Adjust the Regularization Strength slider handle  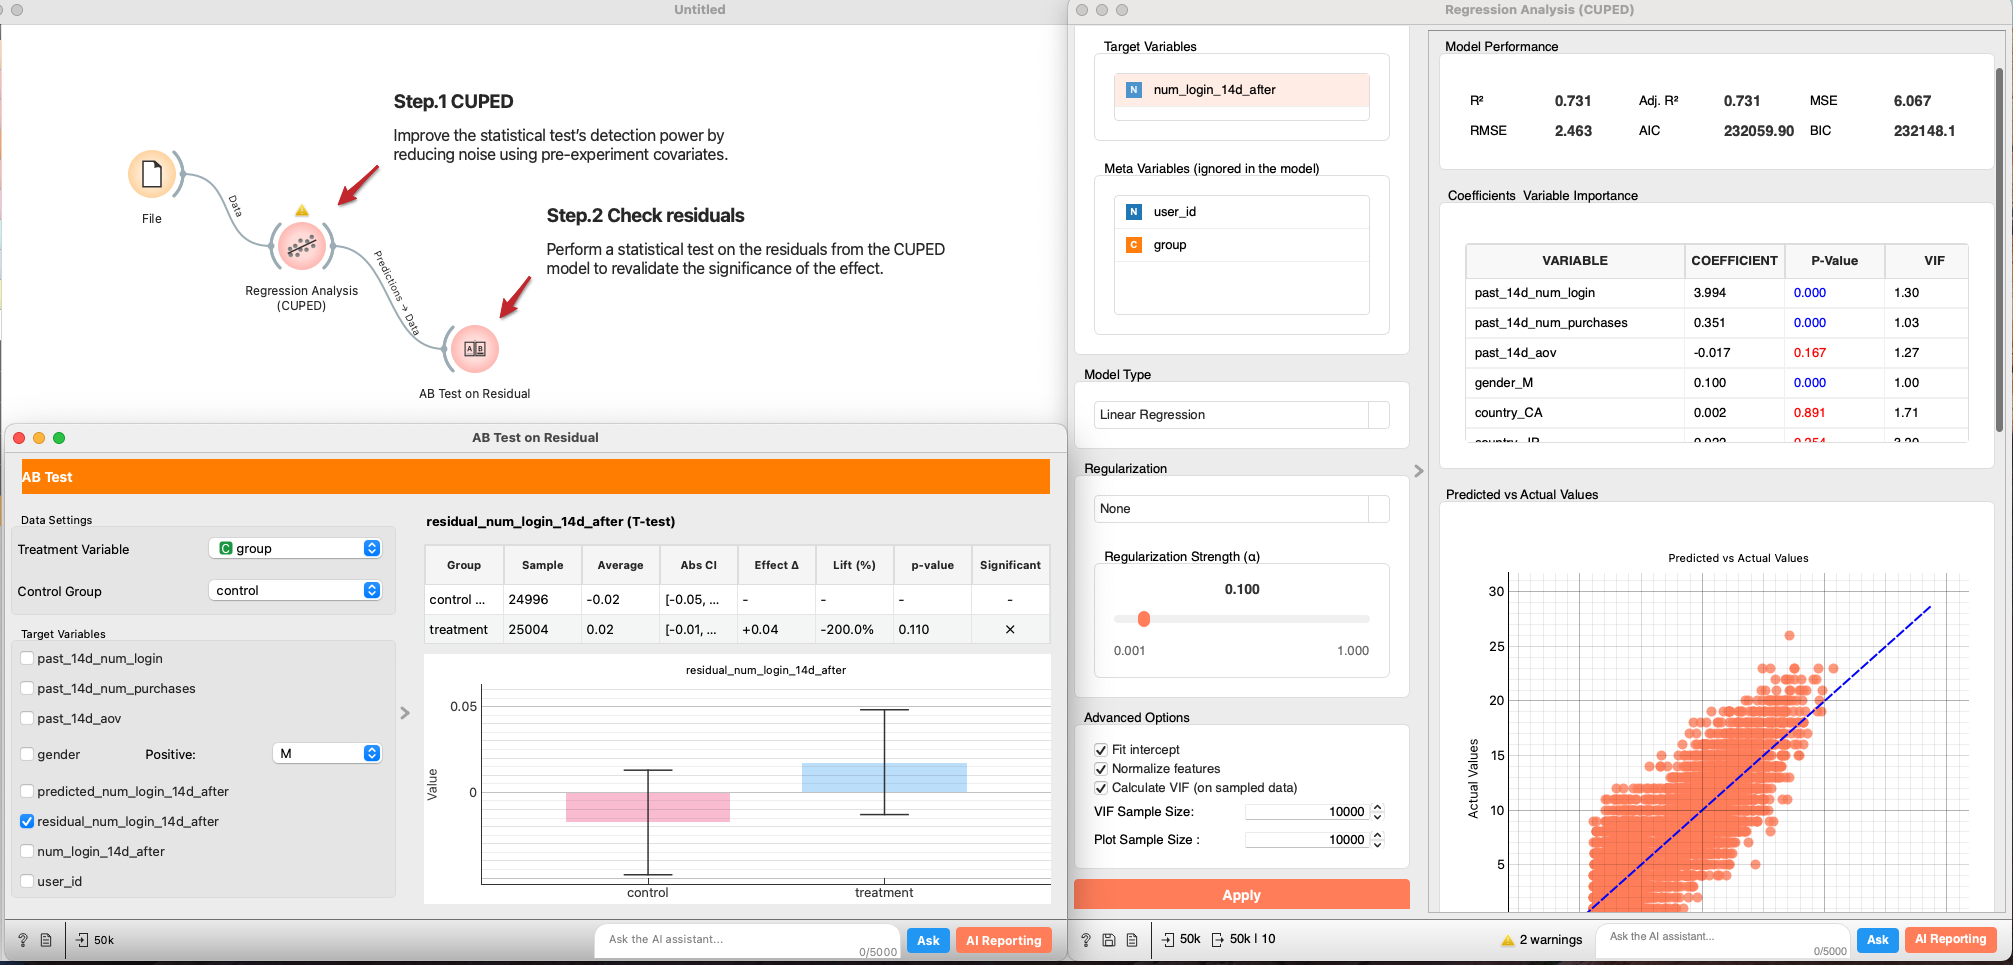[1144, 619]
